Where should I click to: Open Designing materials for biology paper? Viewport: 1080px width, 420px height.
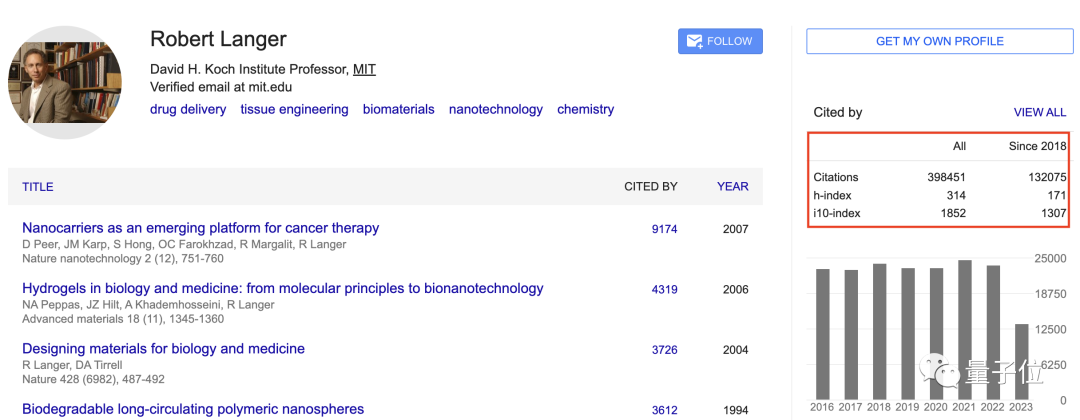tap(163, 349)
